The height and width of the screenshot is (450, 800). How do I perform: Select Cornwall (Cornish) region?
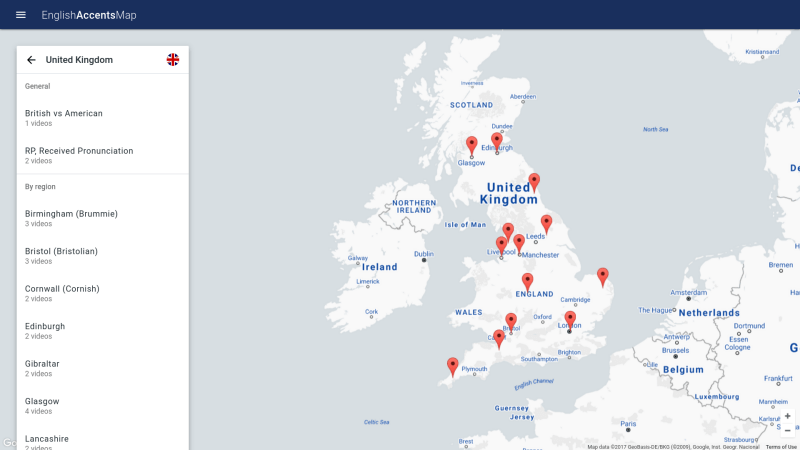tap(103, 293)
